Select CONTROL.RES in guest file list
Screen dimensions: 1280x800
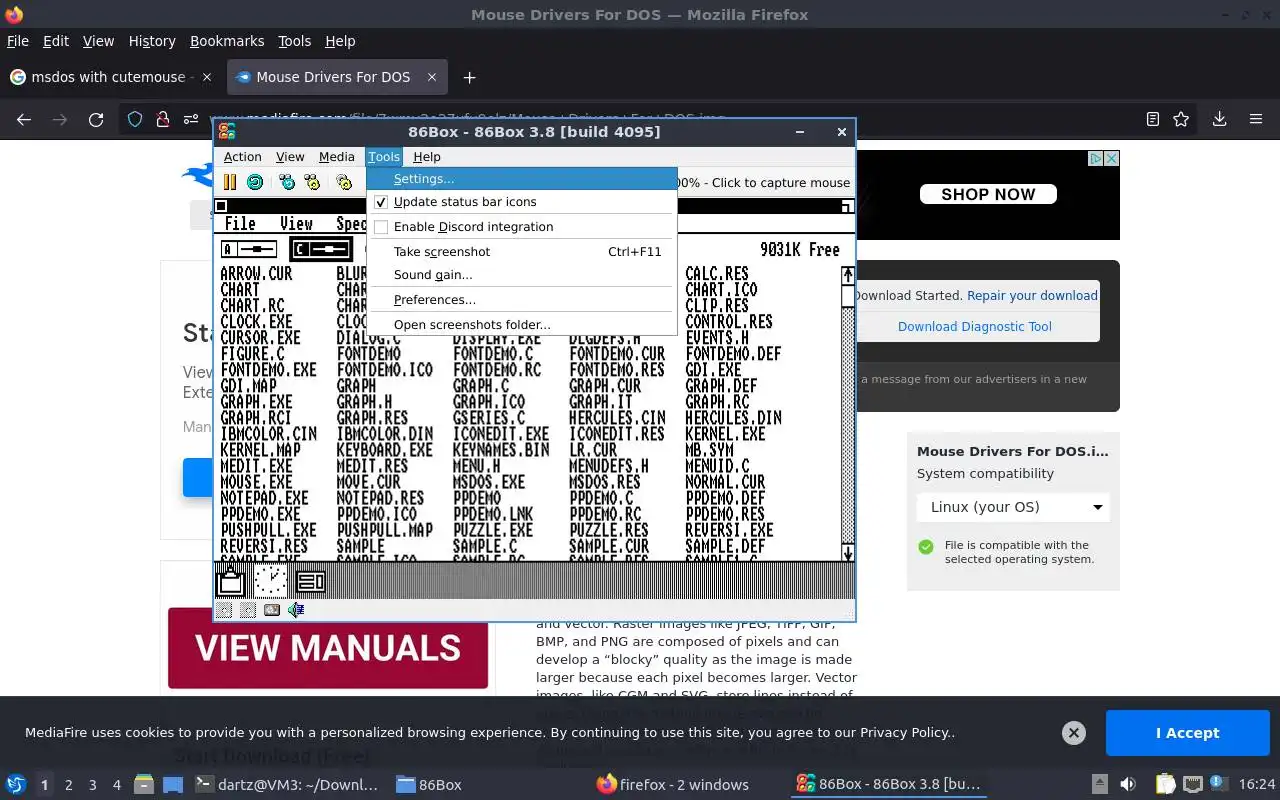tap(729, 322)
